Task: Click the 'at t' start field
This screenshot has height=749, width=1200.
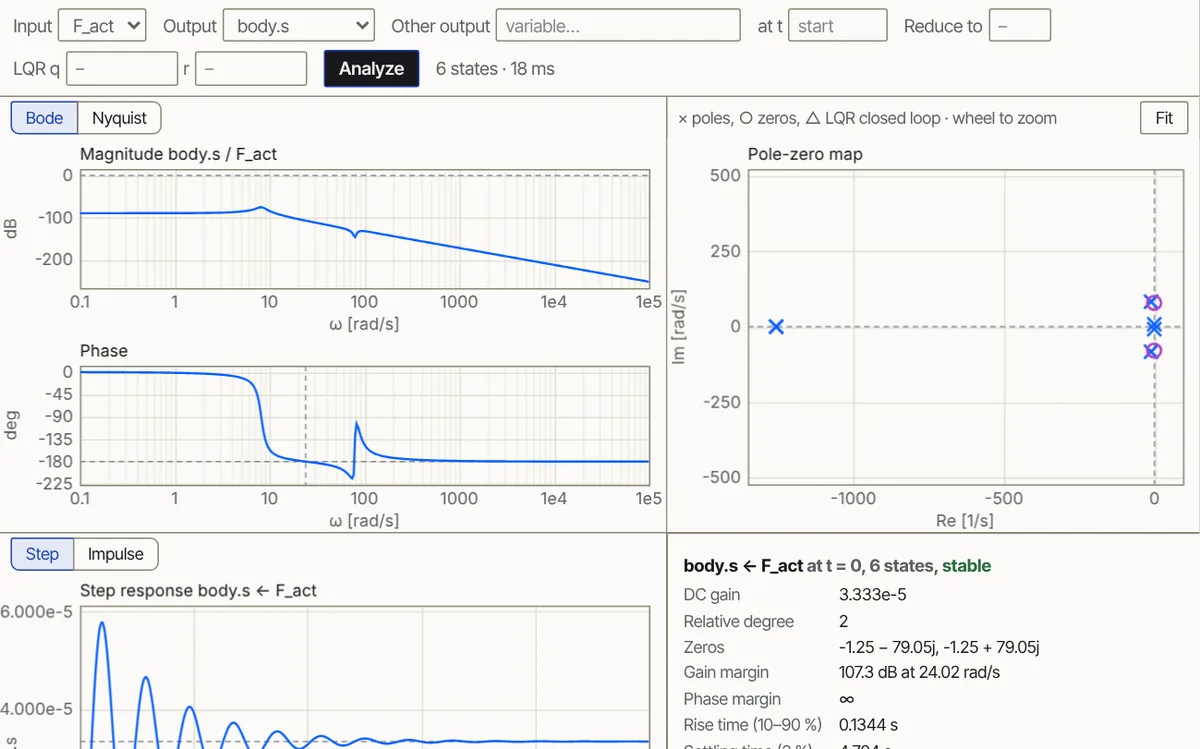Action: point(837,26)
